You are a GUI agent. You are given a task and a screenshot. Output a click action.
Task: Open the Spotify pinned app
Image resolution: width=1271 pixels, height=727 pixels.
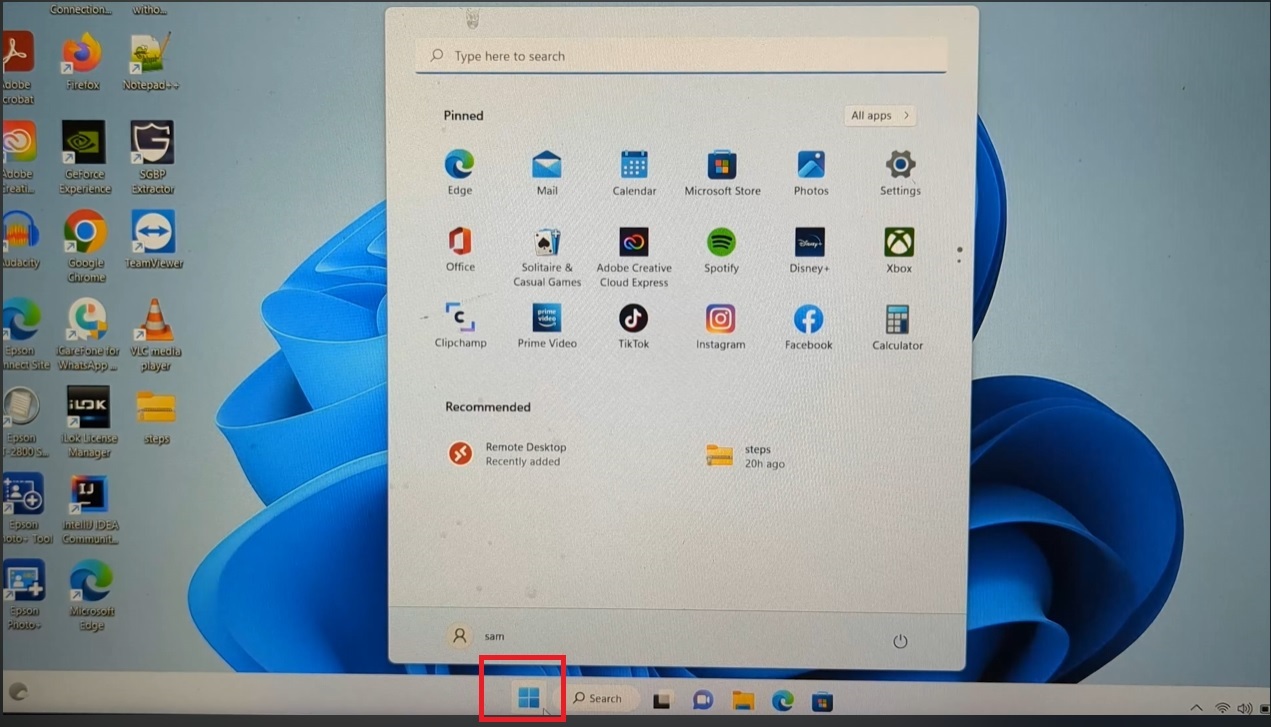(721, 250)
